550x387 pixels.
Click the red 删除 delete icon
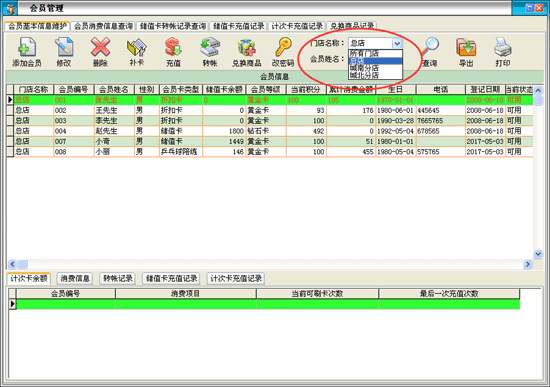(100, 47)
